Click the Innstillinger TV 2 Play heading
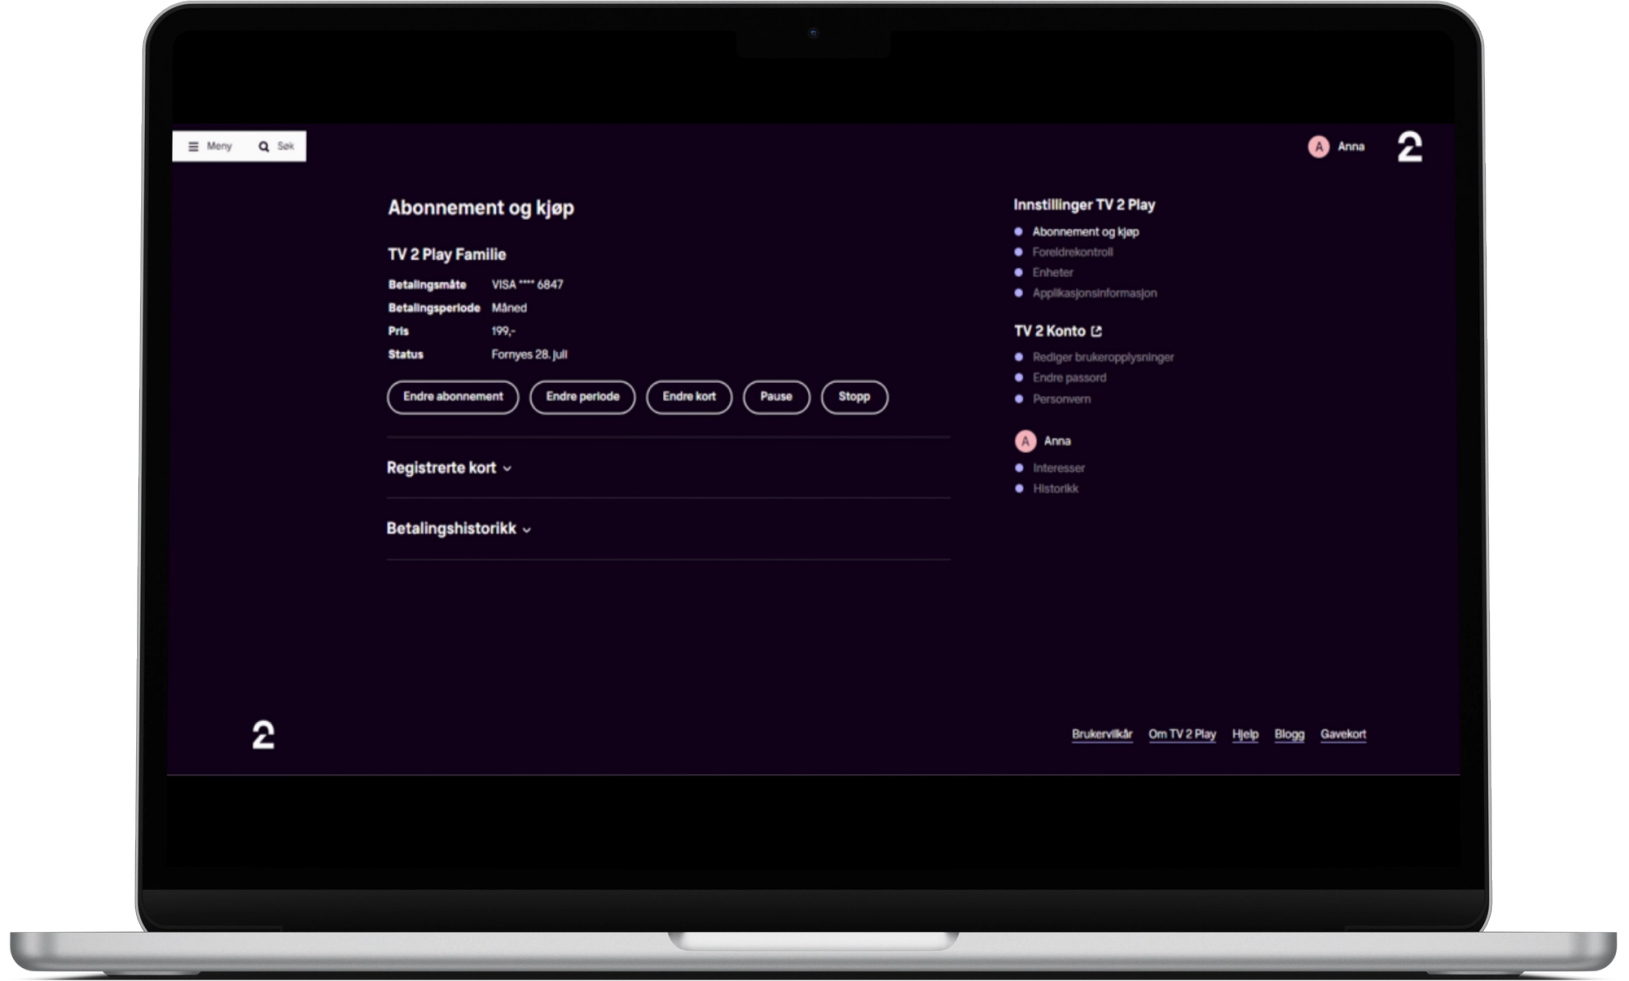This screenshot has width=1629, height=981. [1084, 205]
